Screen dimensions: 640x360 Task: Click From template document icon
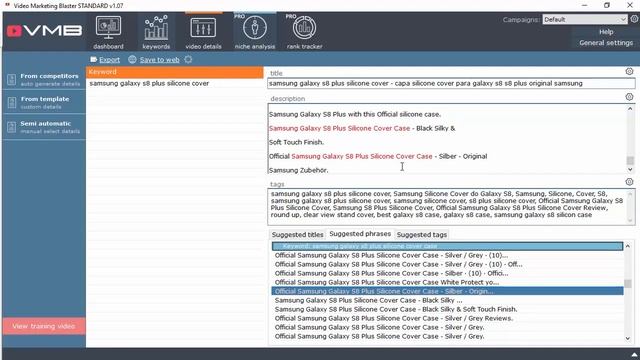click(11, 102)
